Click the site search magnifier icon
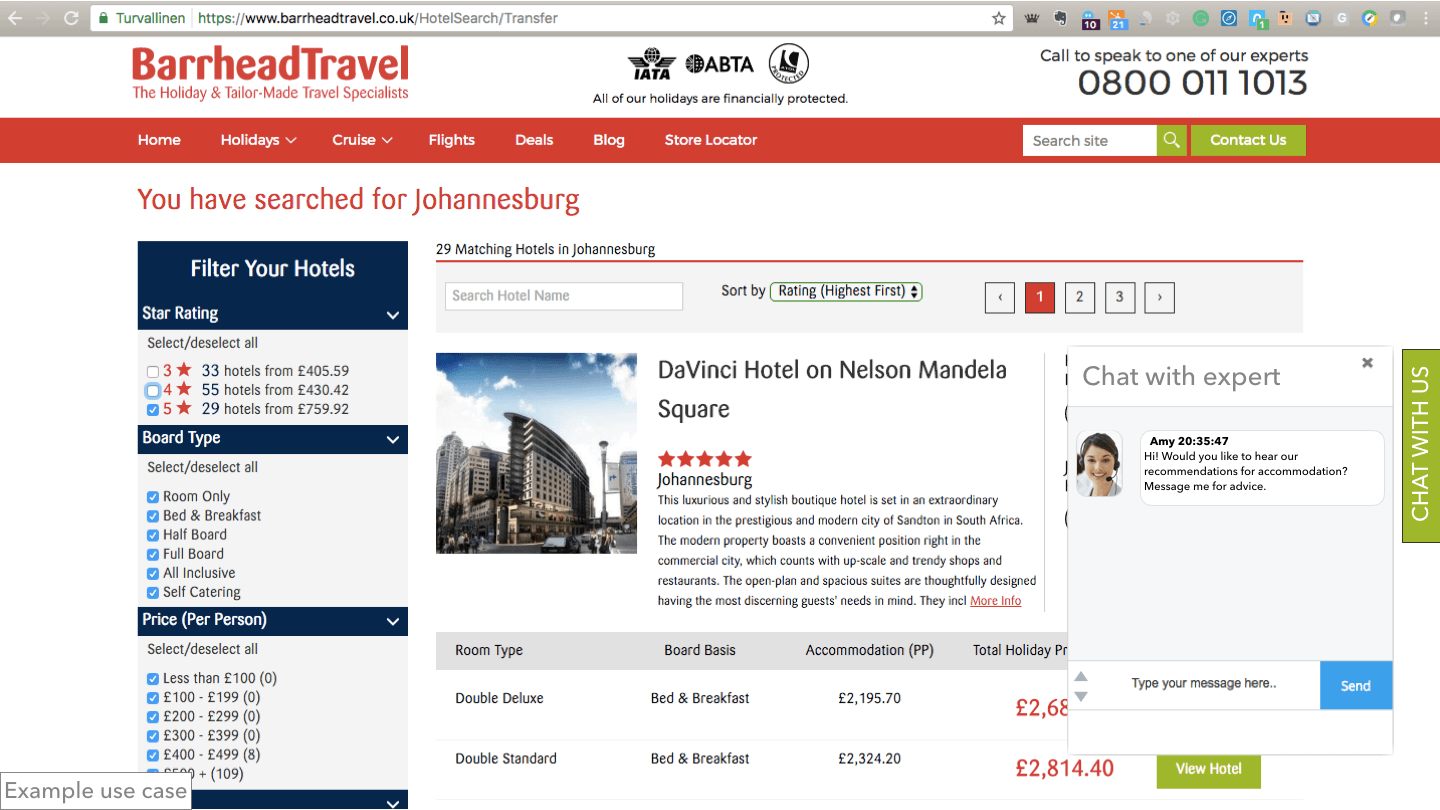This screenshot has width=1440, height=810. [1173, 140]
